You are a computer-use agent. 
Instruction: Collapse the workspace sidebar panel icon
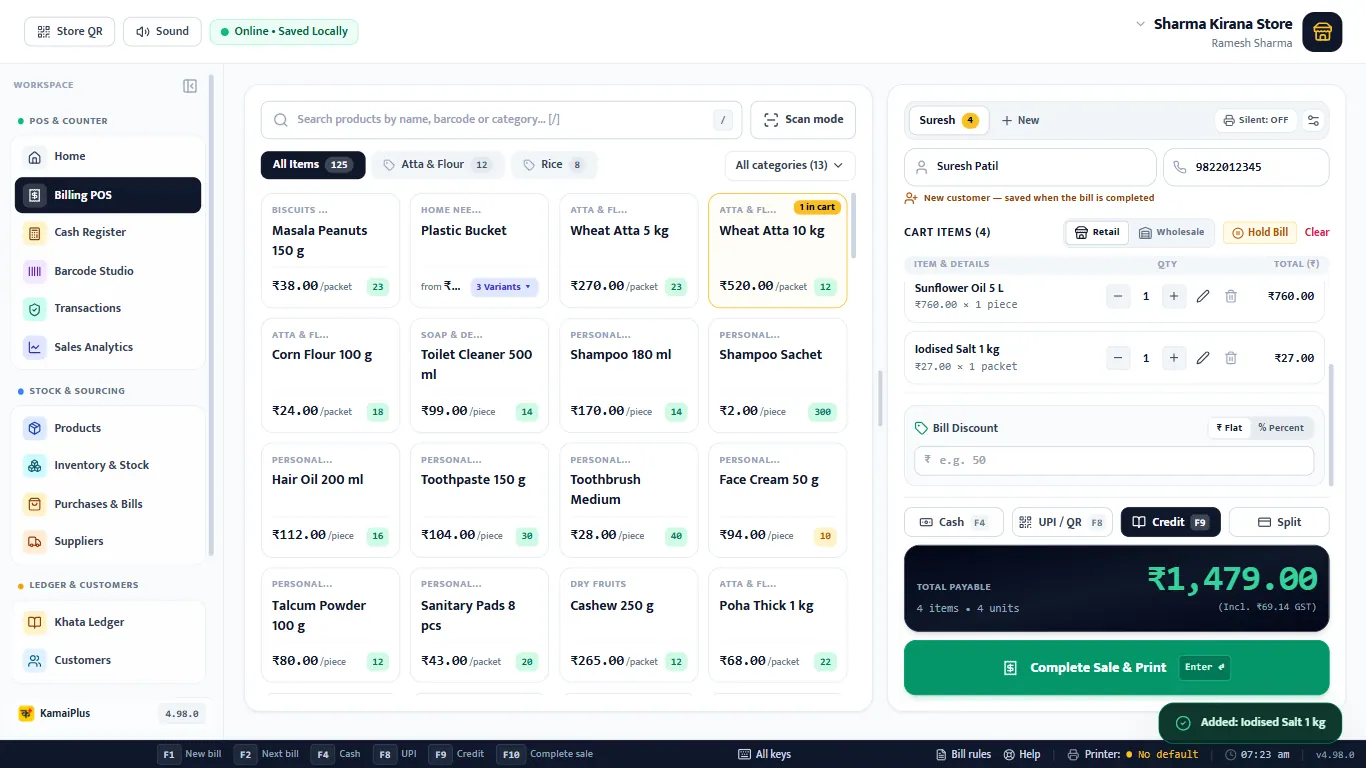[190, 86]
